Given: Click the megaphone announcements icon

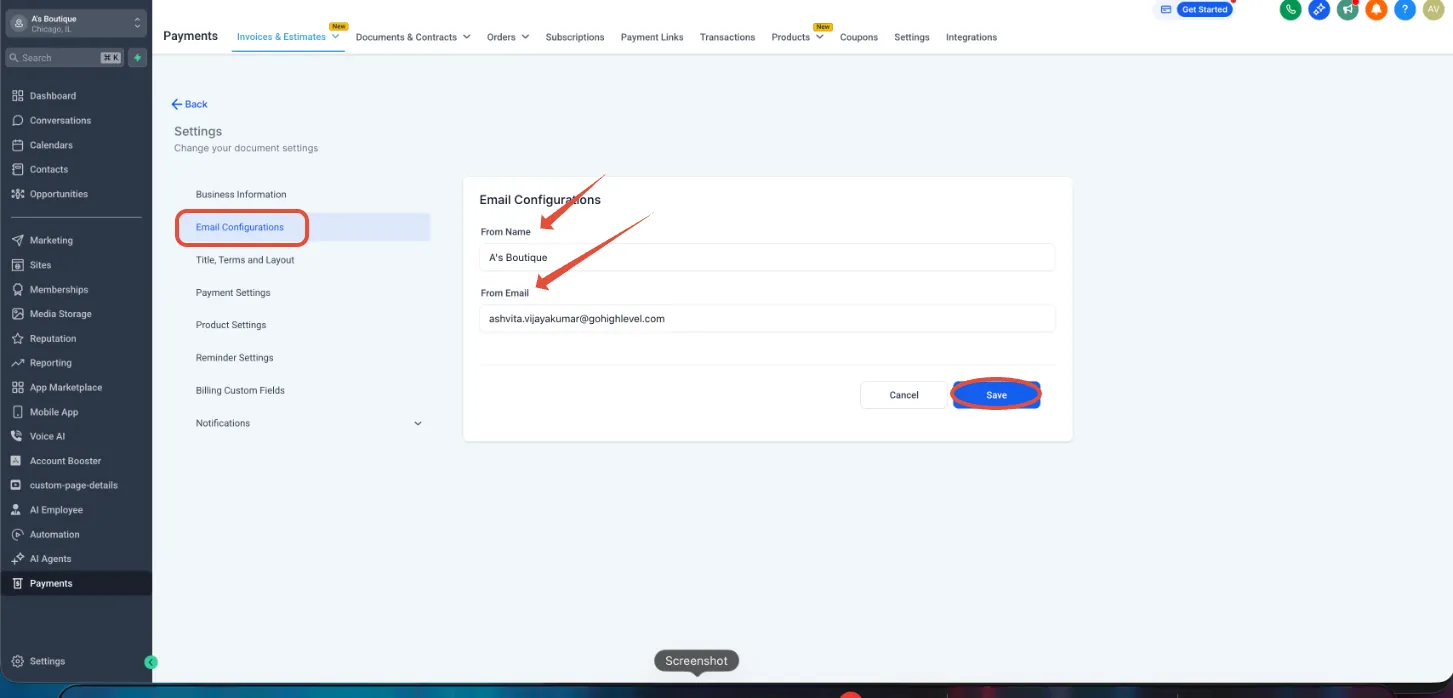Looking at the screenshot, I should tap(1347, 10).
